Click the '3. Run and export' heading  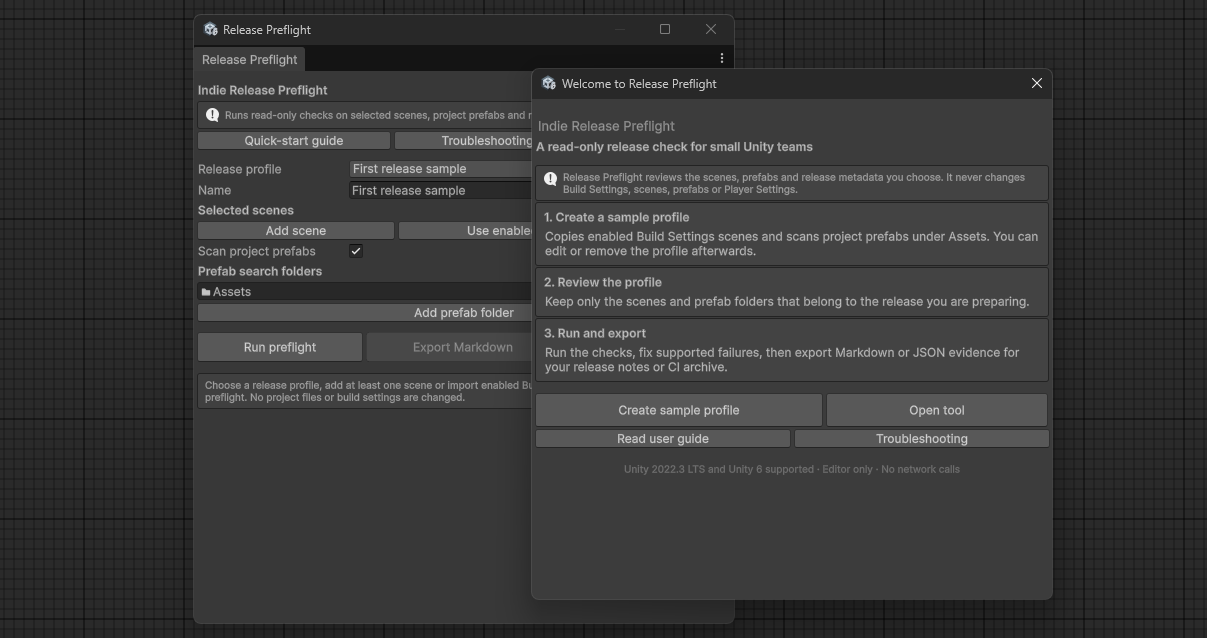point(595,333)
